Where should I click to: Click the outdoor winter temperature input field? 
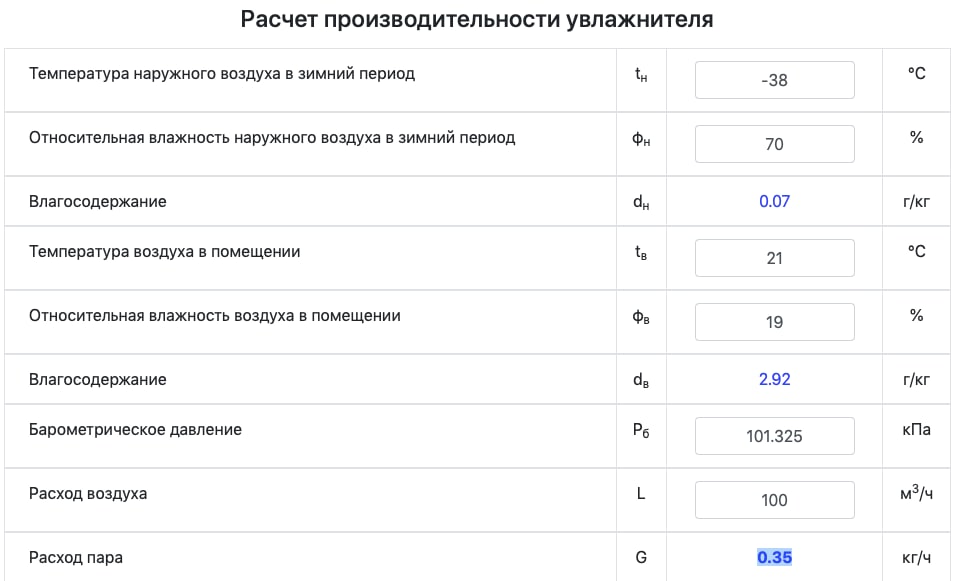(x=774, y=80)
